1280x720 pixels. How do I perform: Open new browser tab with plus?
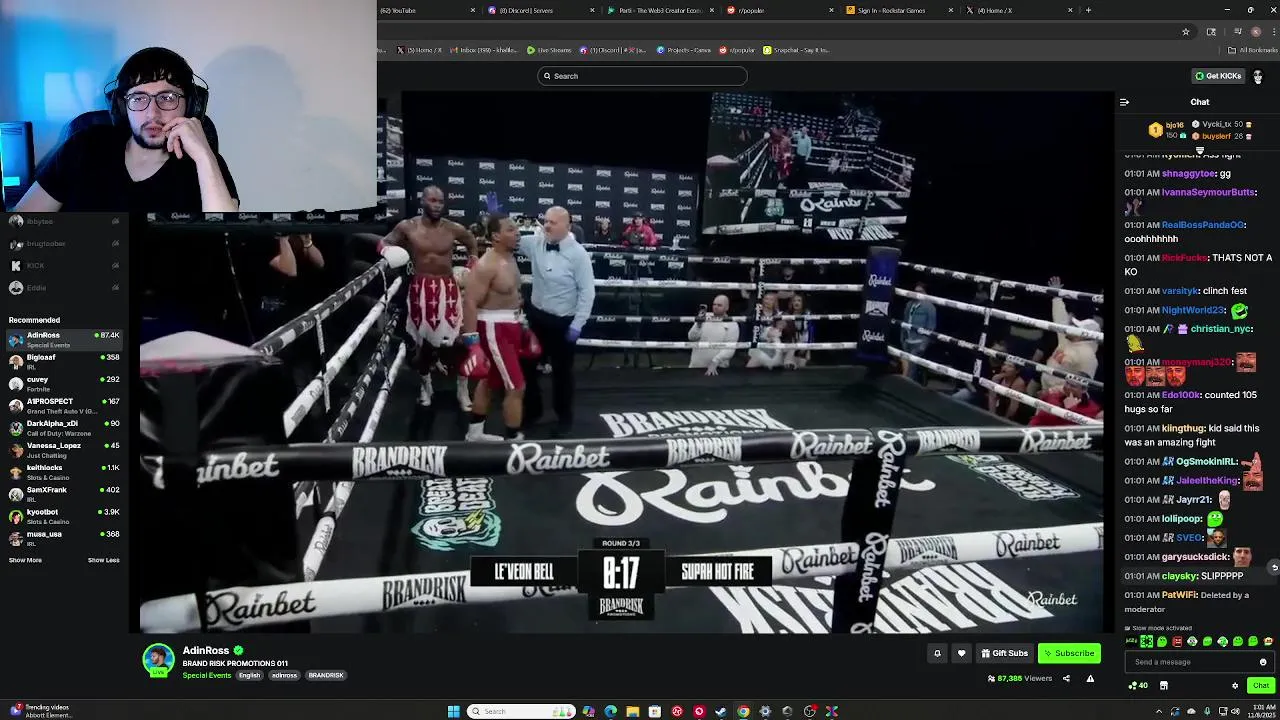coord(1088,10)
